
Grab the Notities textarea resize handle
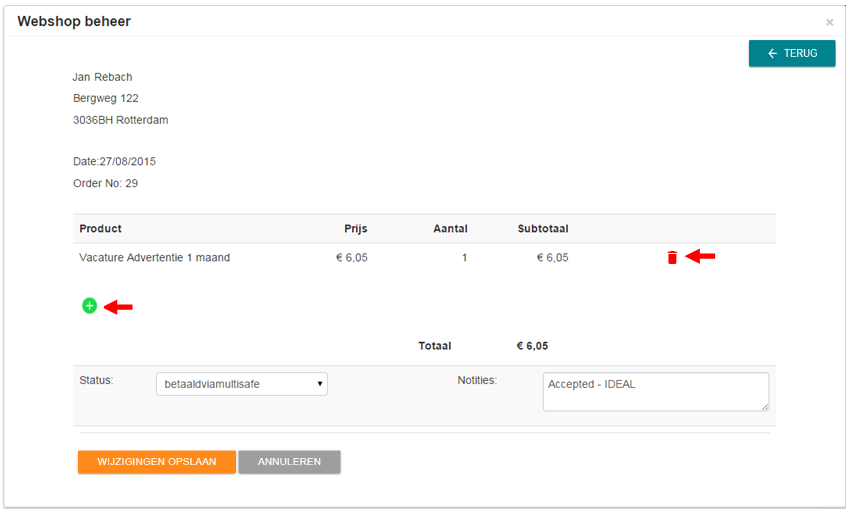764,406
